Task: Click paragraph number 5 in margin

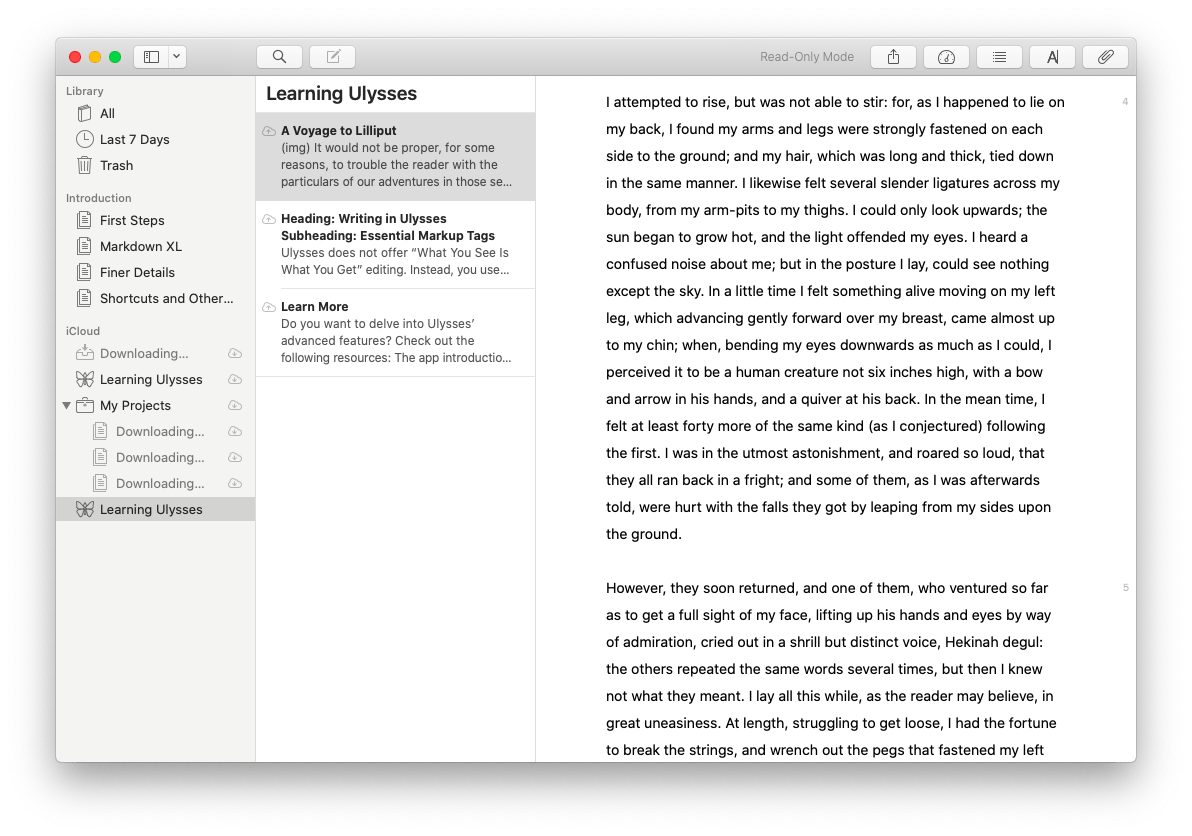Action: 1125,587
